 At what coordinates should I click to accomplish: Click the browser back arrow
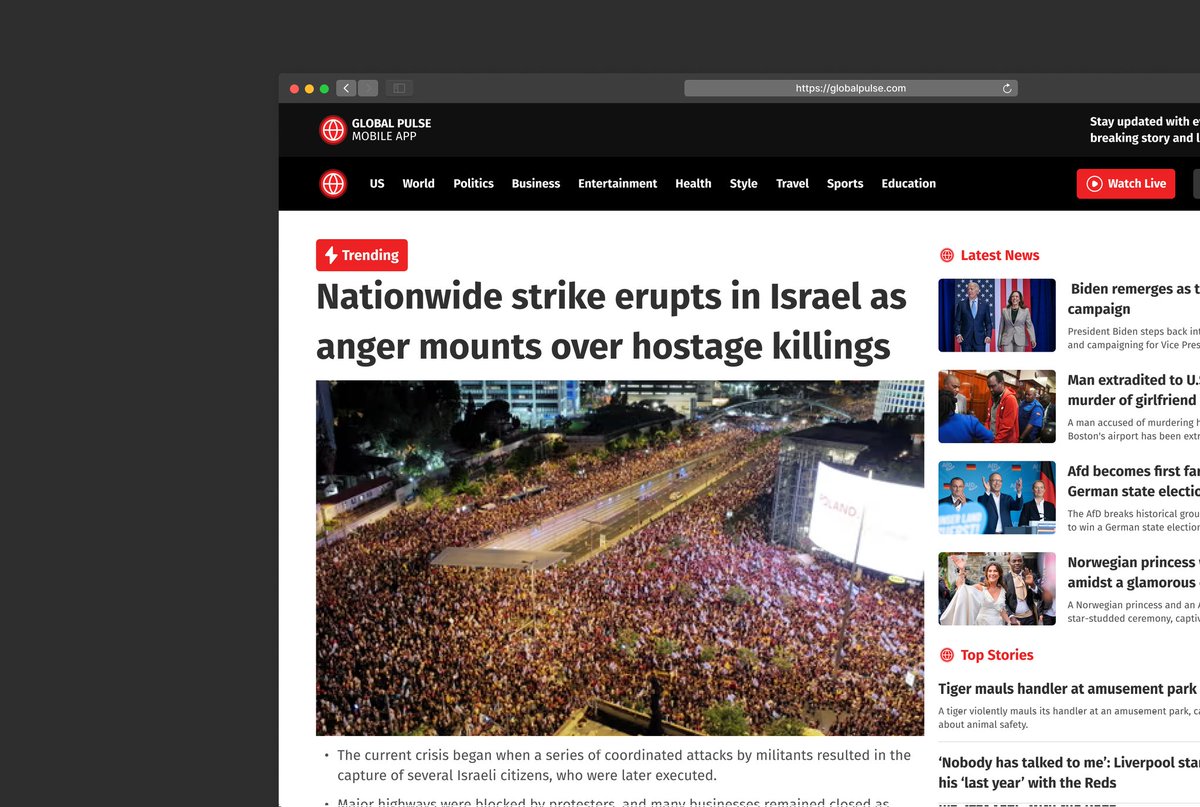pyautogui.click(x=346, y=88)
